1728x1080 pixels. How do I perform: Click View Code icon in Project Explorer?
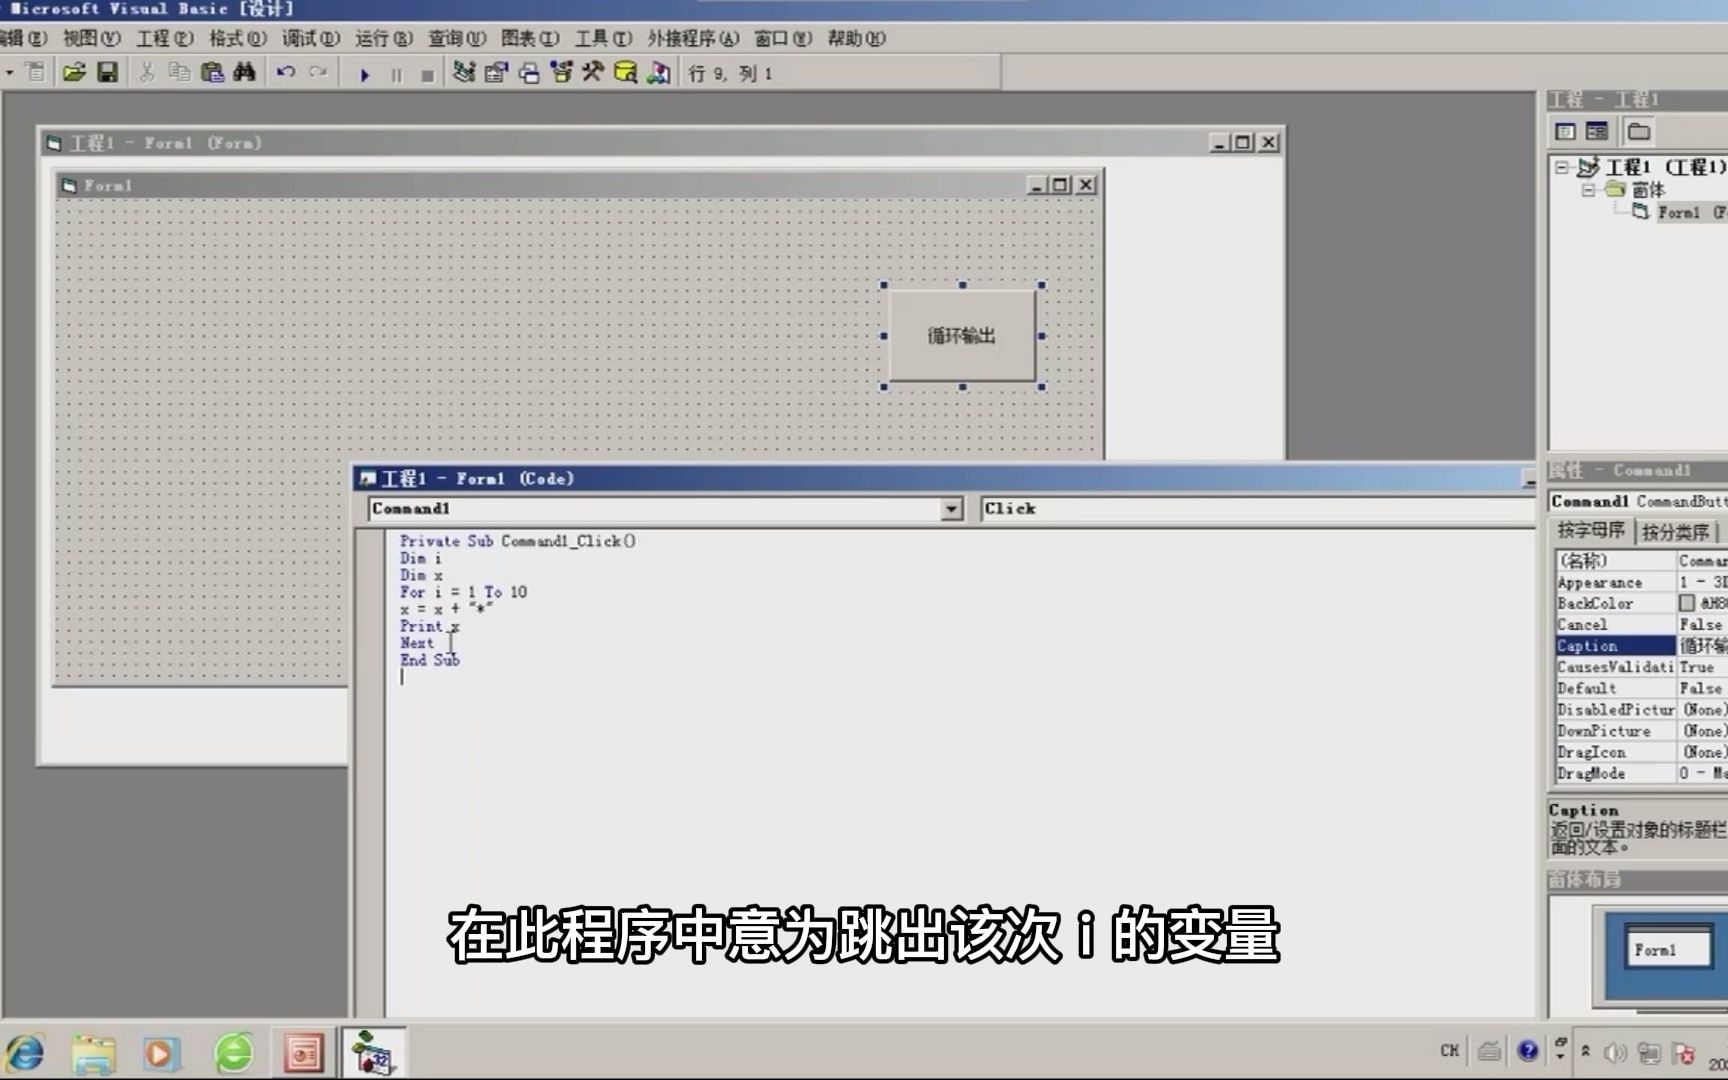tap(1566, 131)
